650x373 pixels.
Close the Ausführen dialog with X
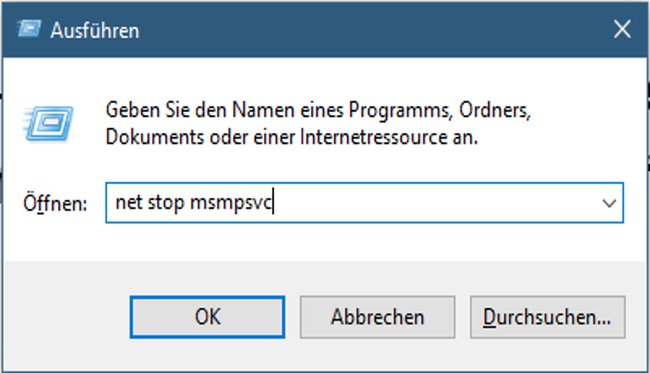[622, 29]
